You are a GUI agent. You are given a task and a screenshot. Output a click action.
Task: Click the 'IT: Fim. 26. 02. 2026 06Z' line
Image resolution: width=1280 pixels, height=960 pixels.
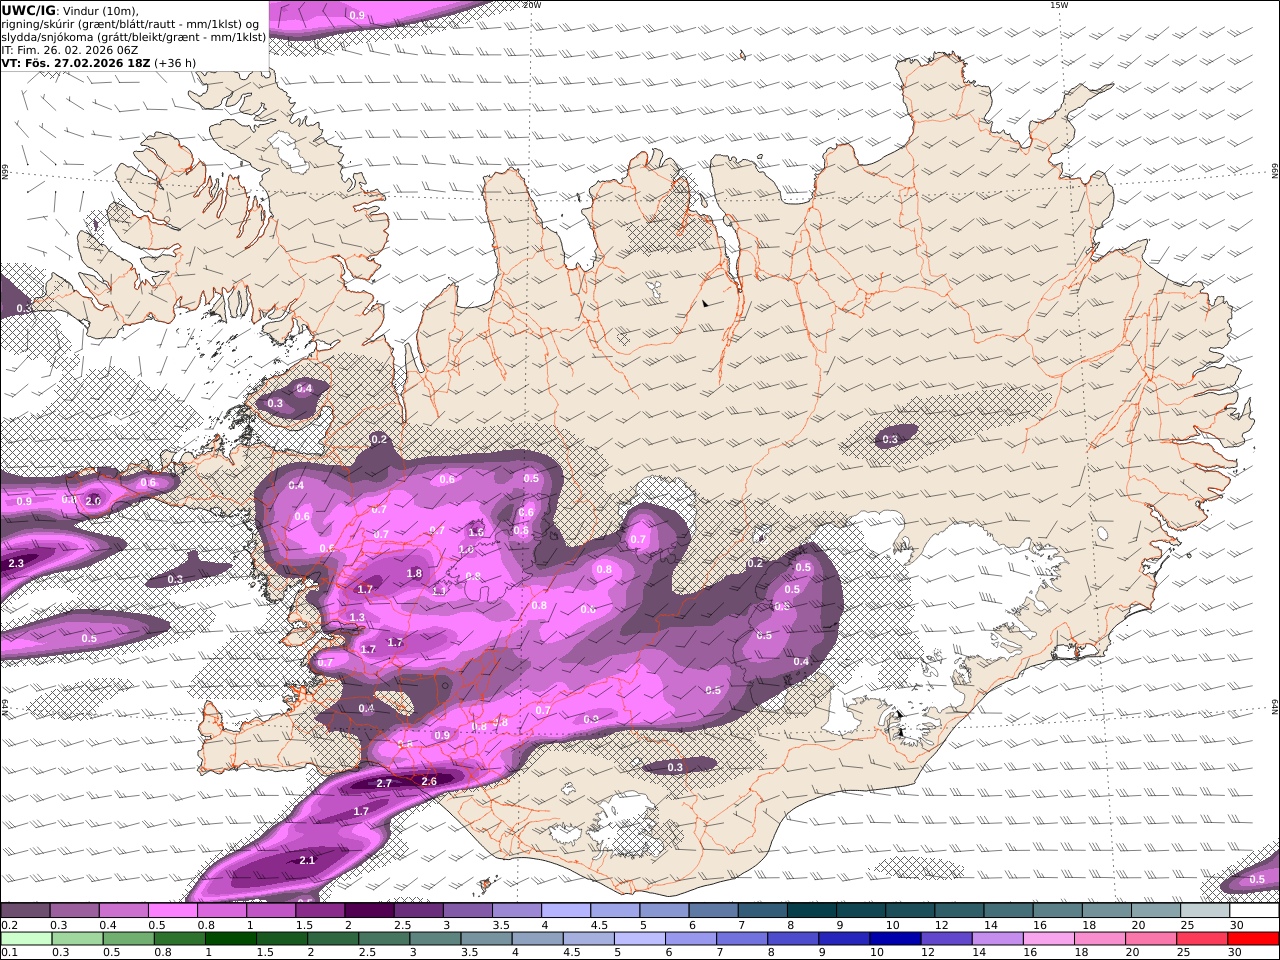[70, 50]
